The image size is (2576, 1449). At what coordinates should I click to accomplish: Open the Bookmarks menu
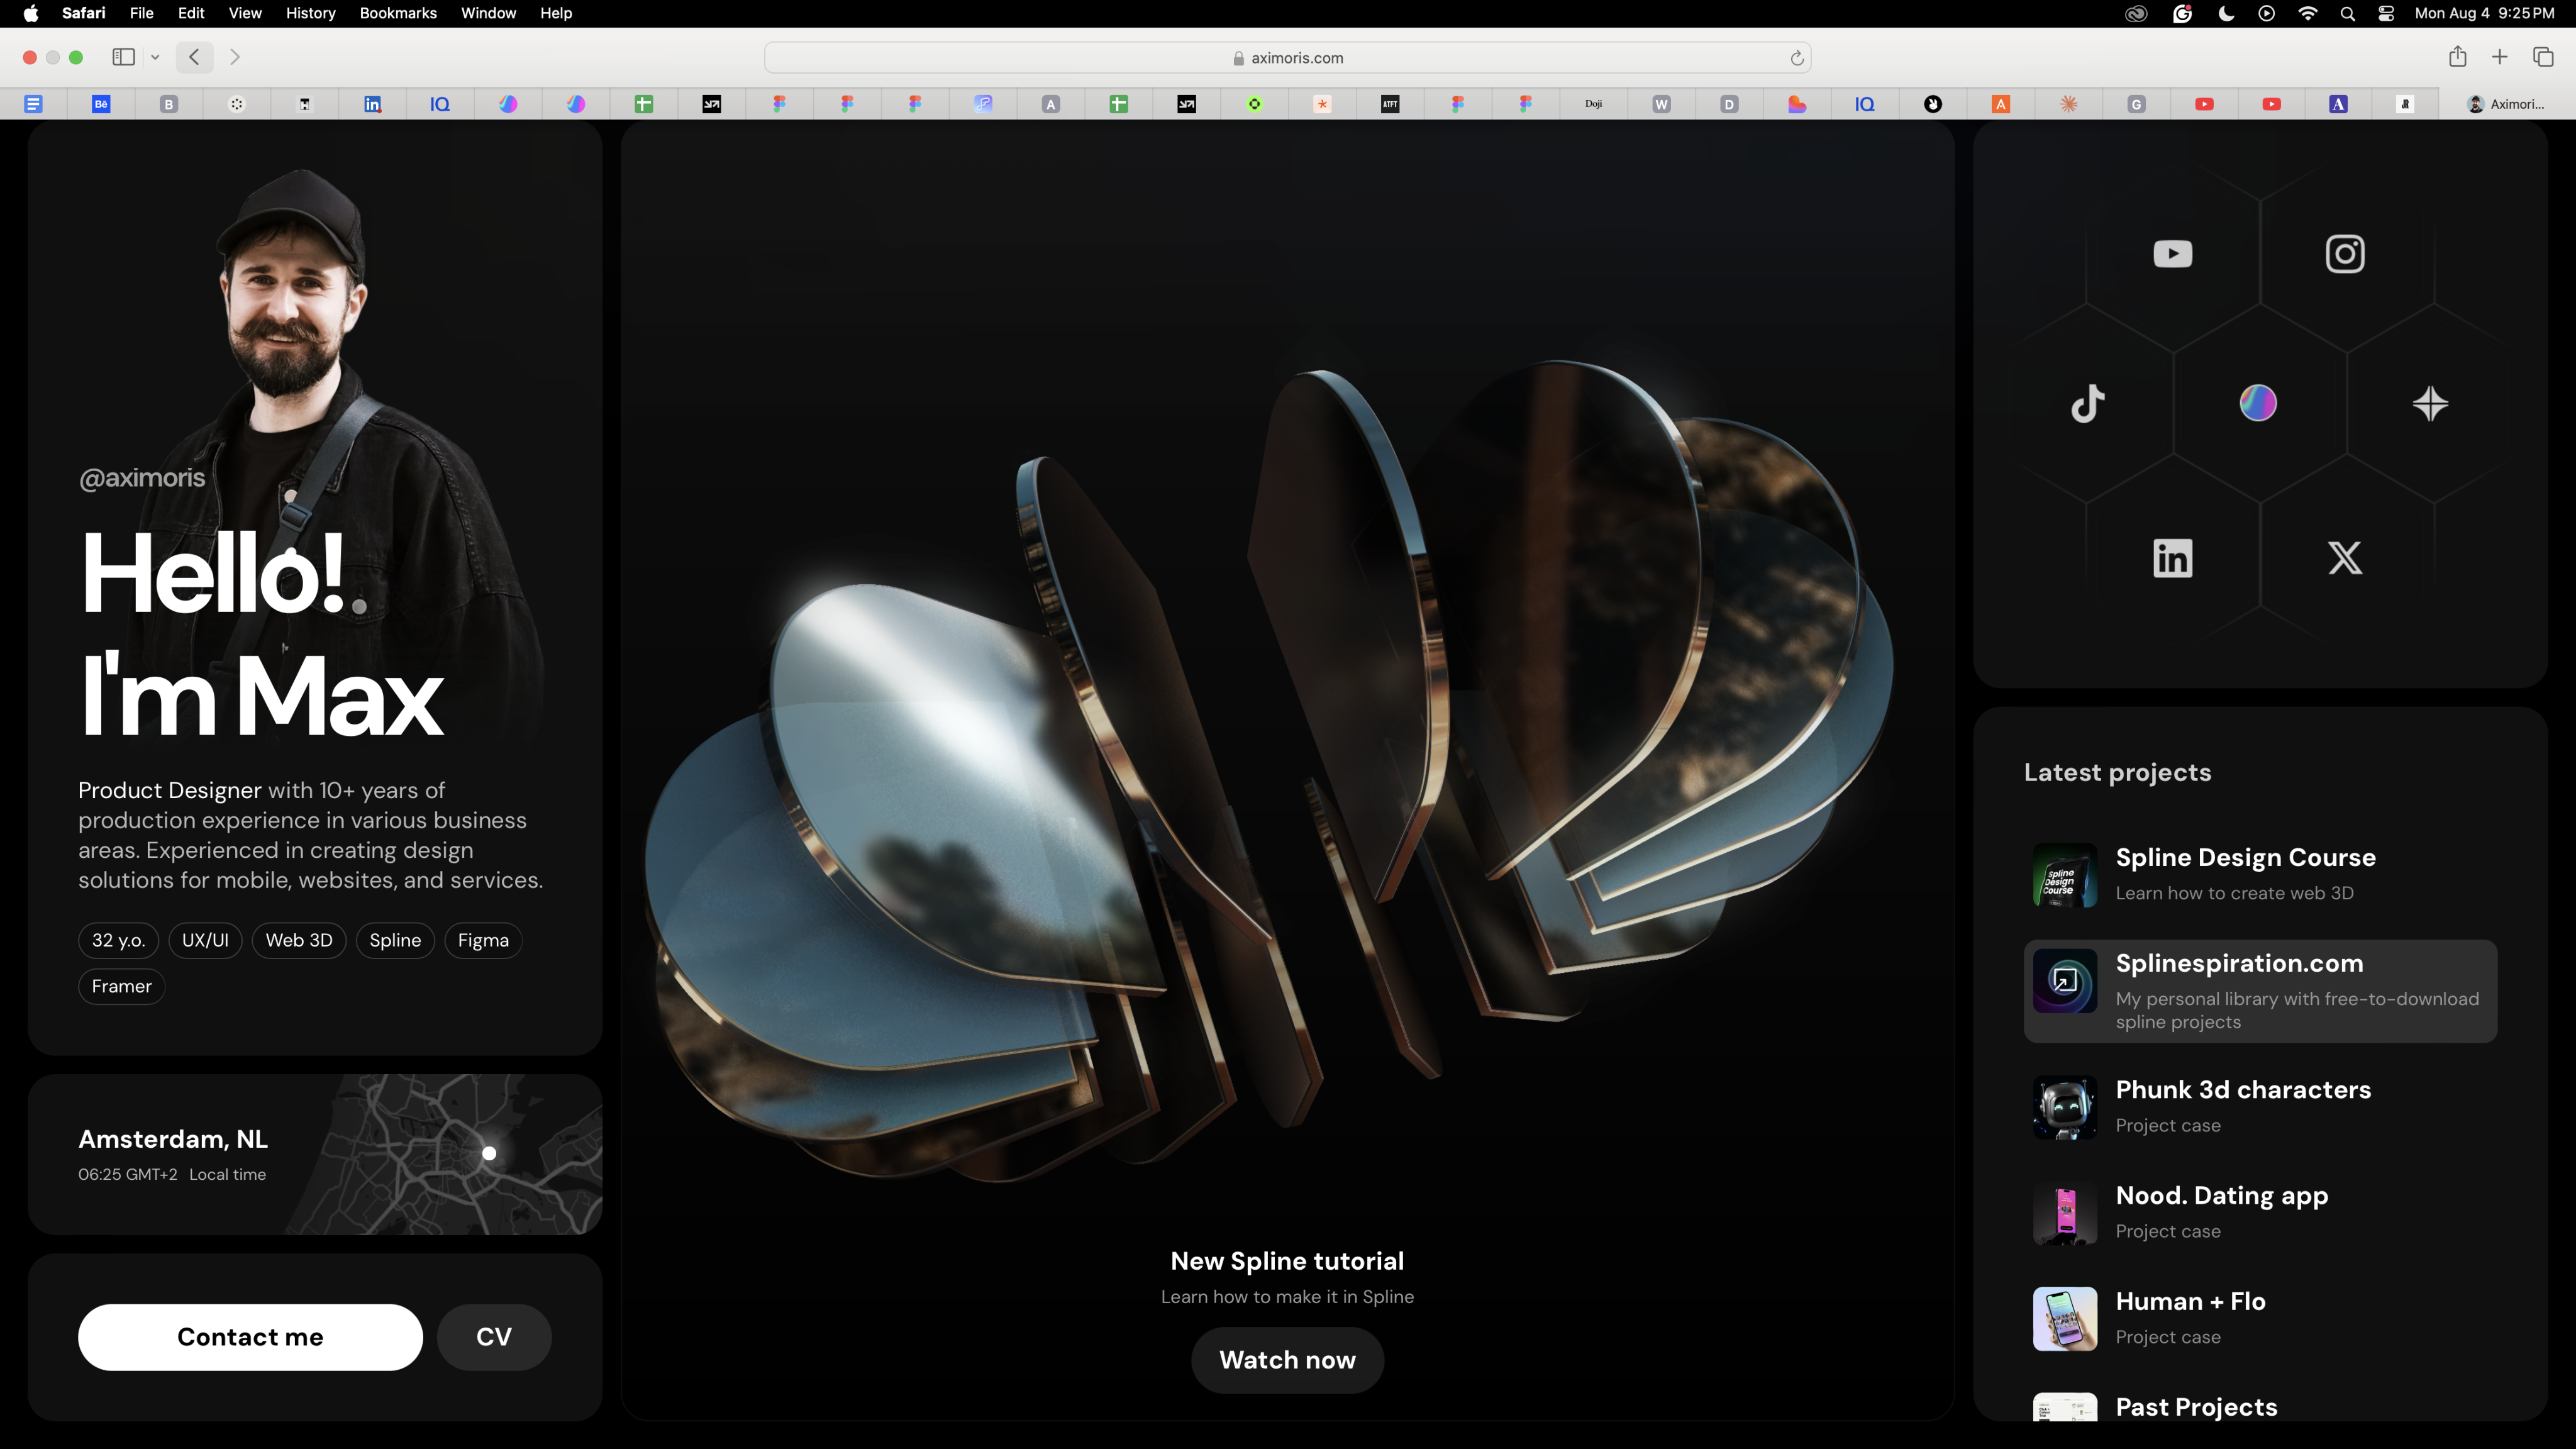[x=398, y=13]
